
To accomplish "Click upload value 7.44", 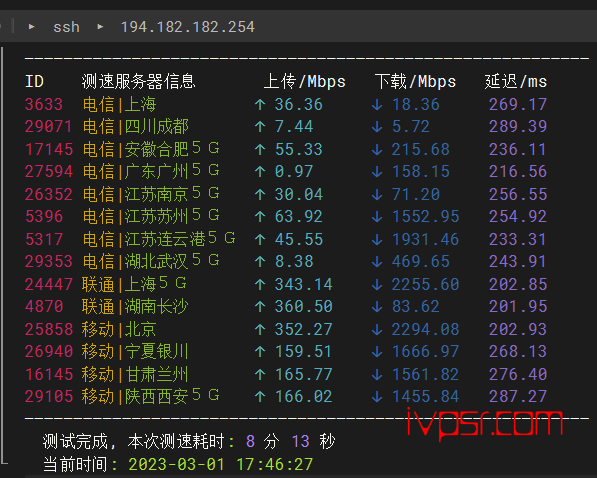I will click(x=294, y=126).
